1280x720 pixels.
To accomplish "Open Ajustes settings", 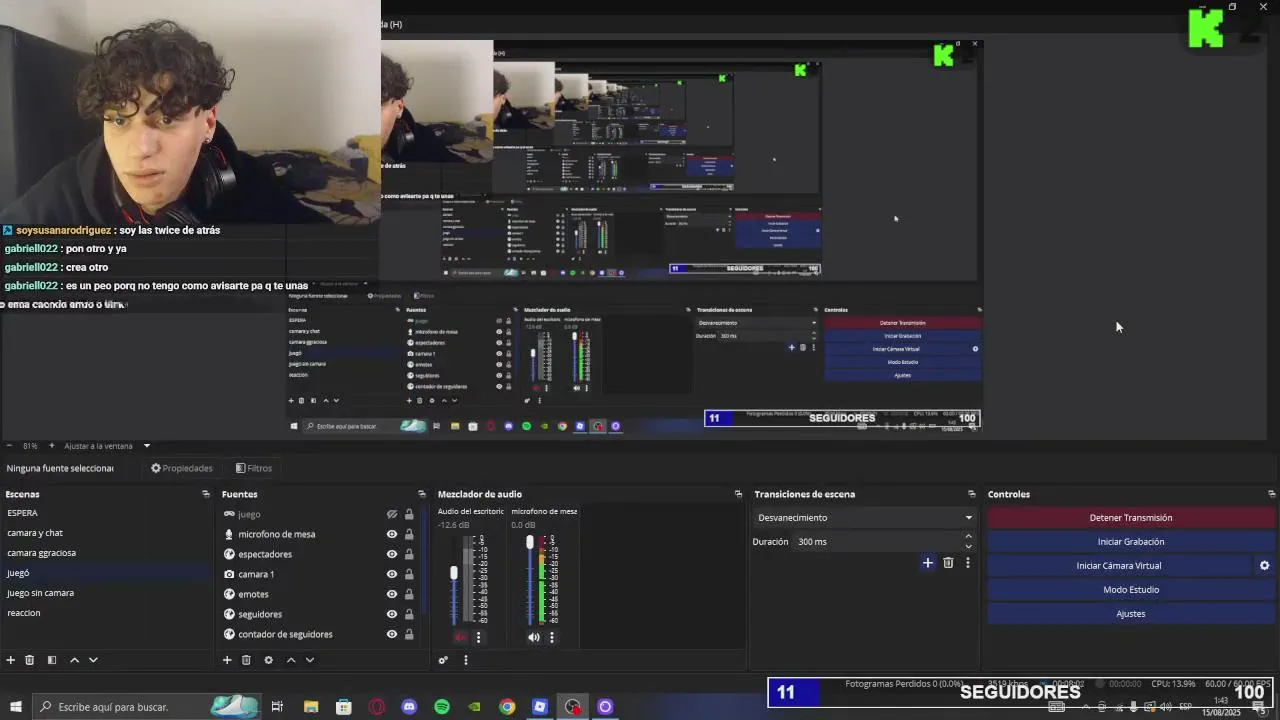I will [1131, 614].
